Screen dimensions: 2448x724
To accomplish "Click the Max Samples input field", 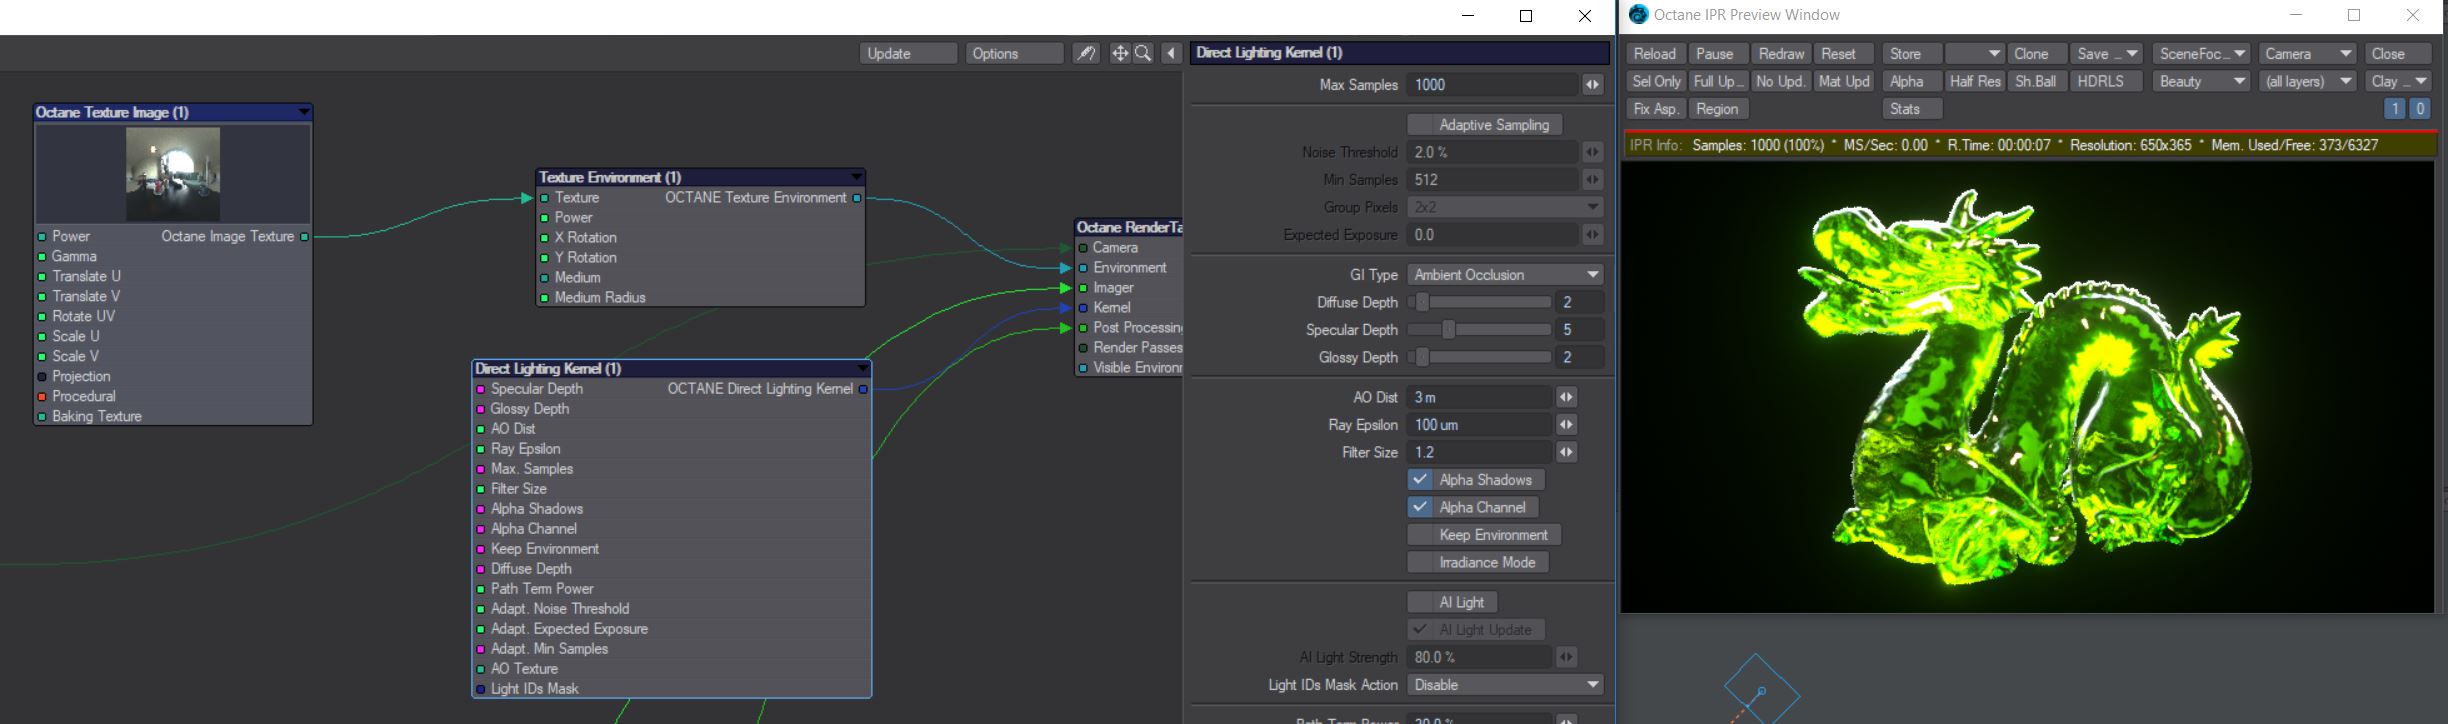I will point(1492,85).
